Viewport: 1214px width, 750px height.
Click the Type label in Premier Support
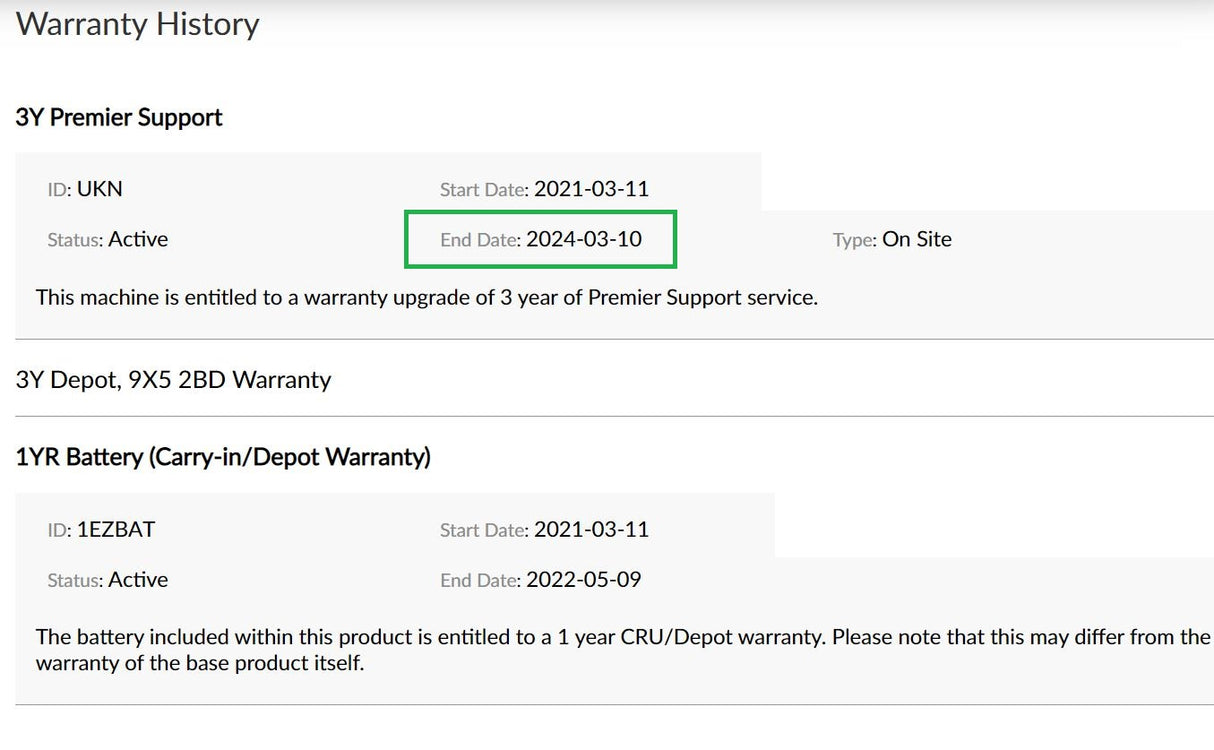854,240
